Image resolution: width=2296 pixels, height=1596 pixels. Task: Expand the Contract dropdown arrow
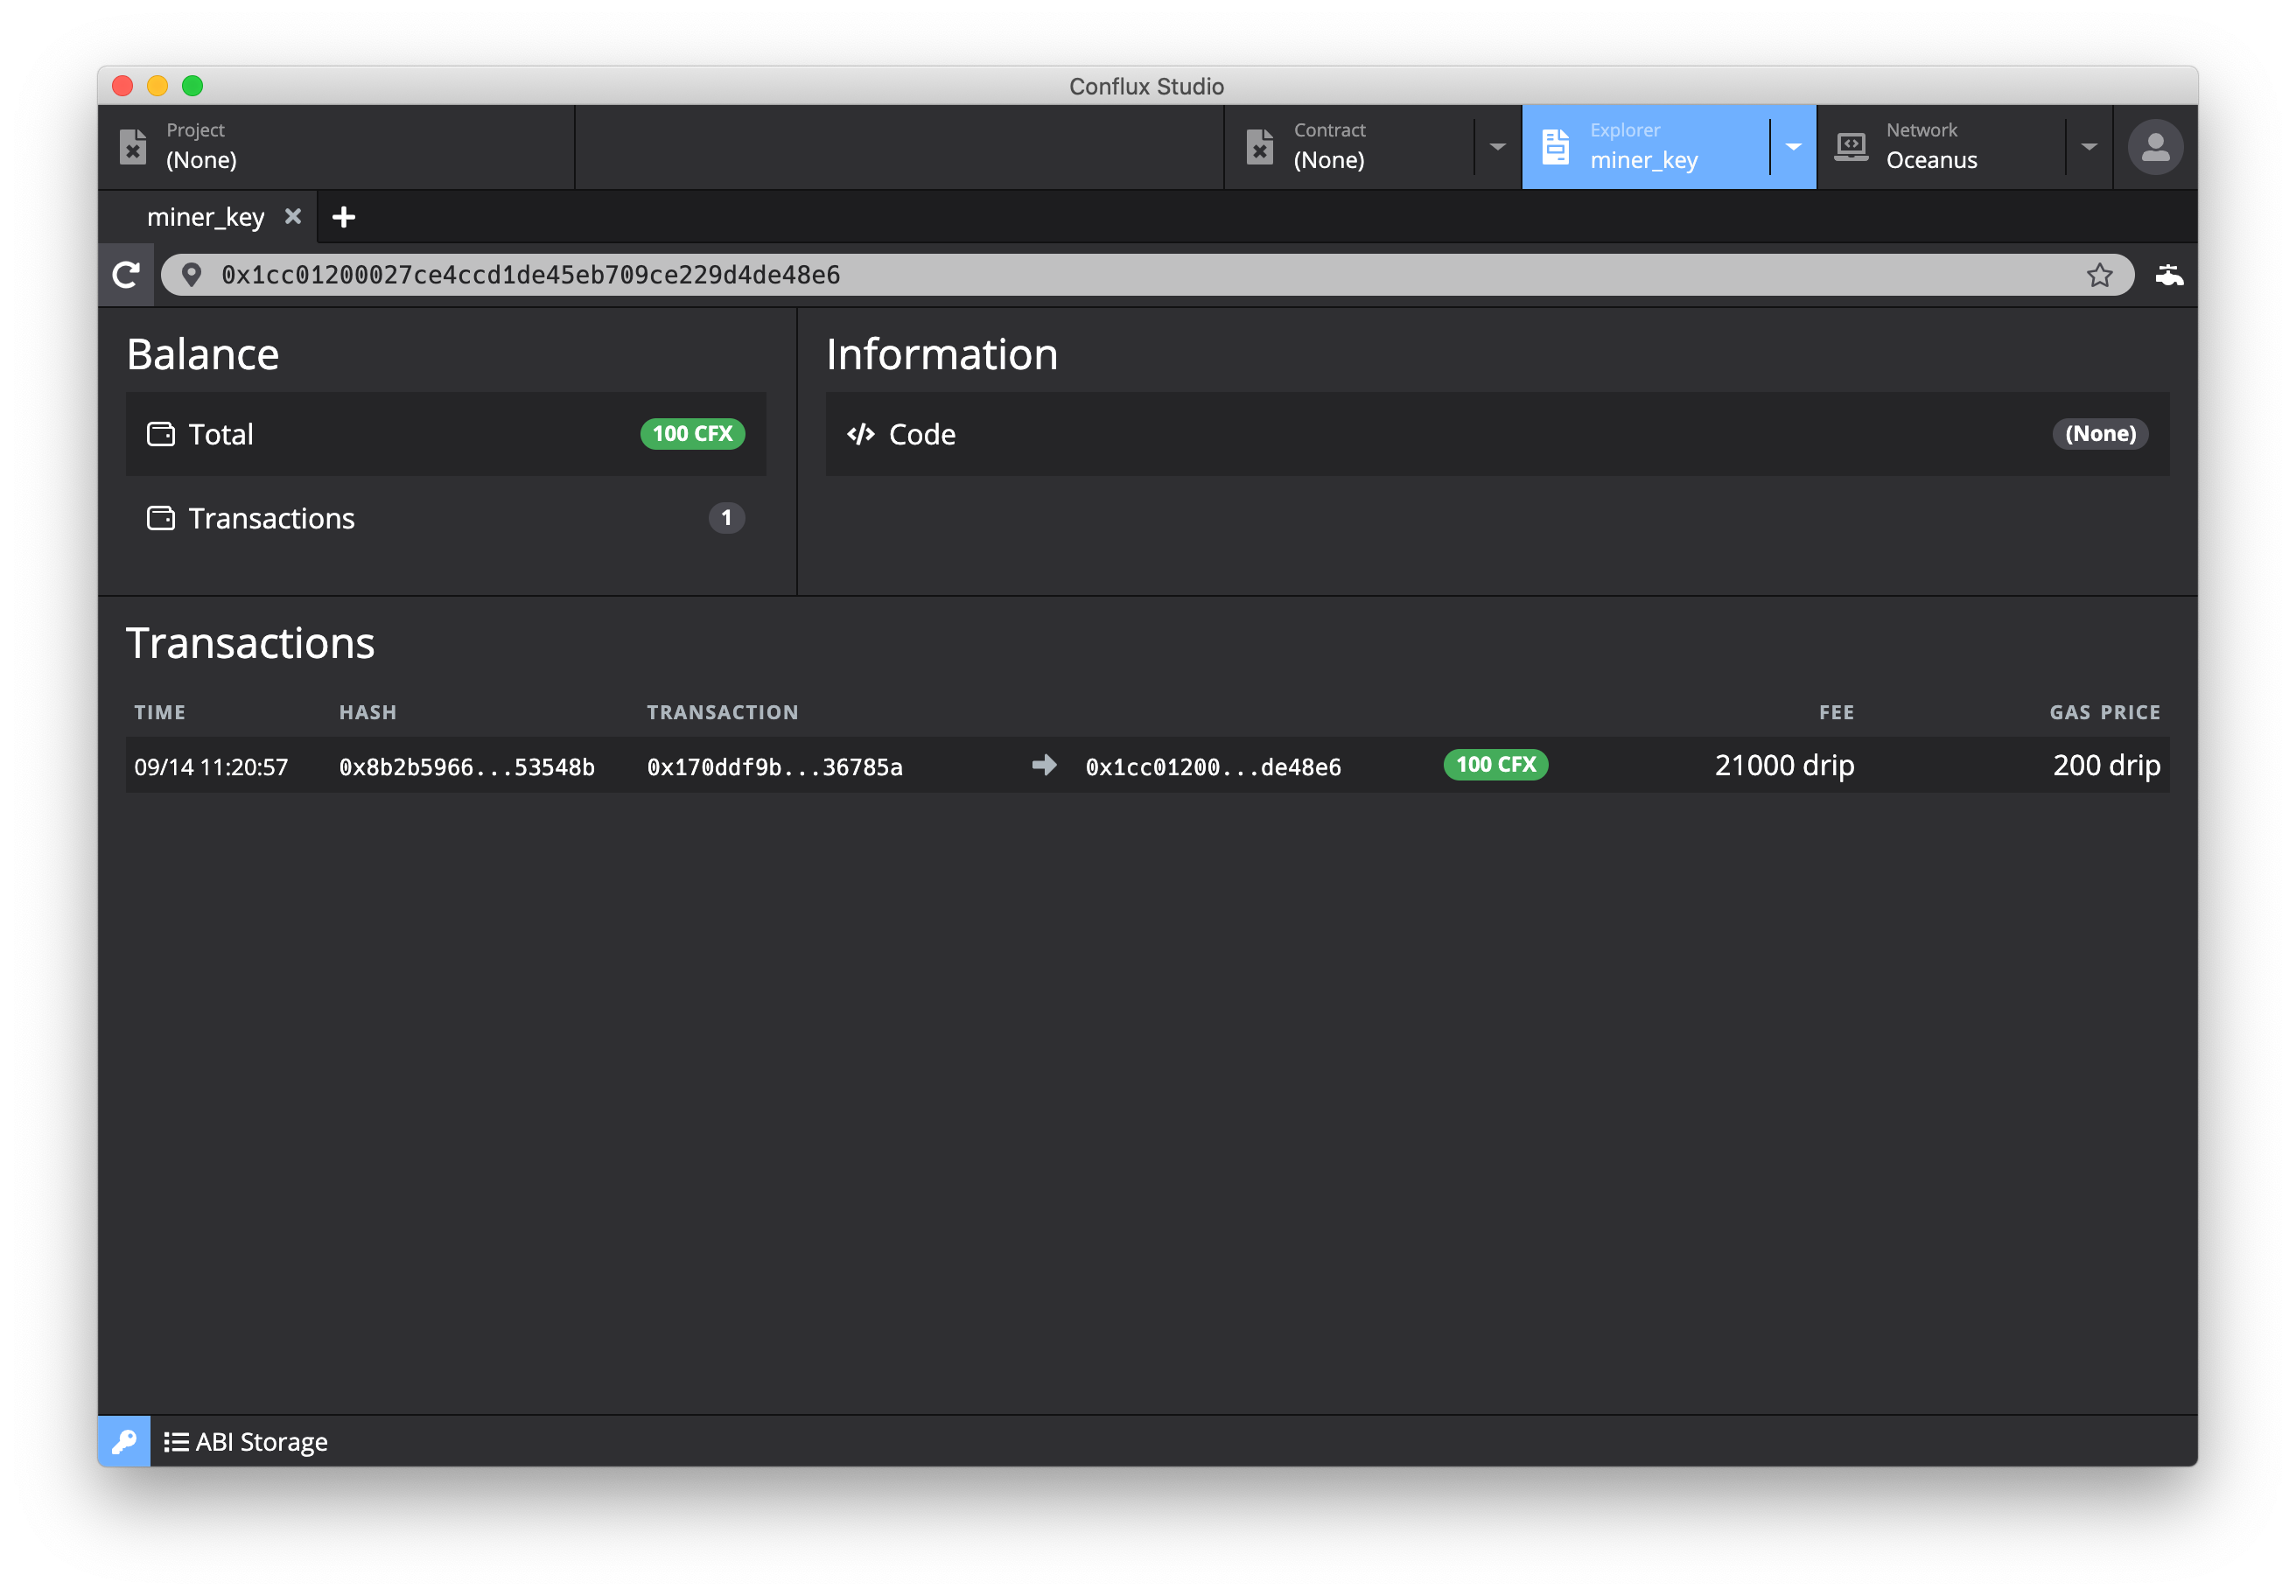point(1497,147)
